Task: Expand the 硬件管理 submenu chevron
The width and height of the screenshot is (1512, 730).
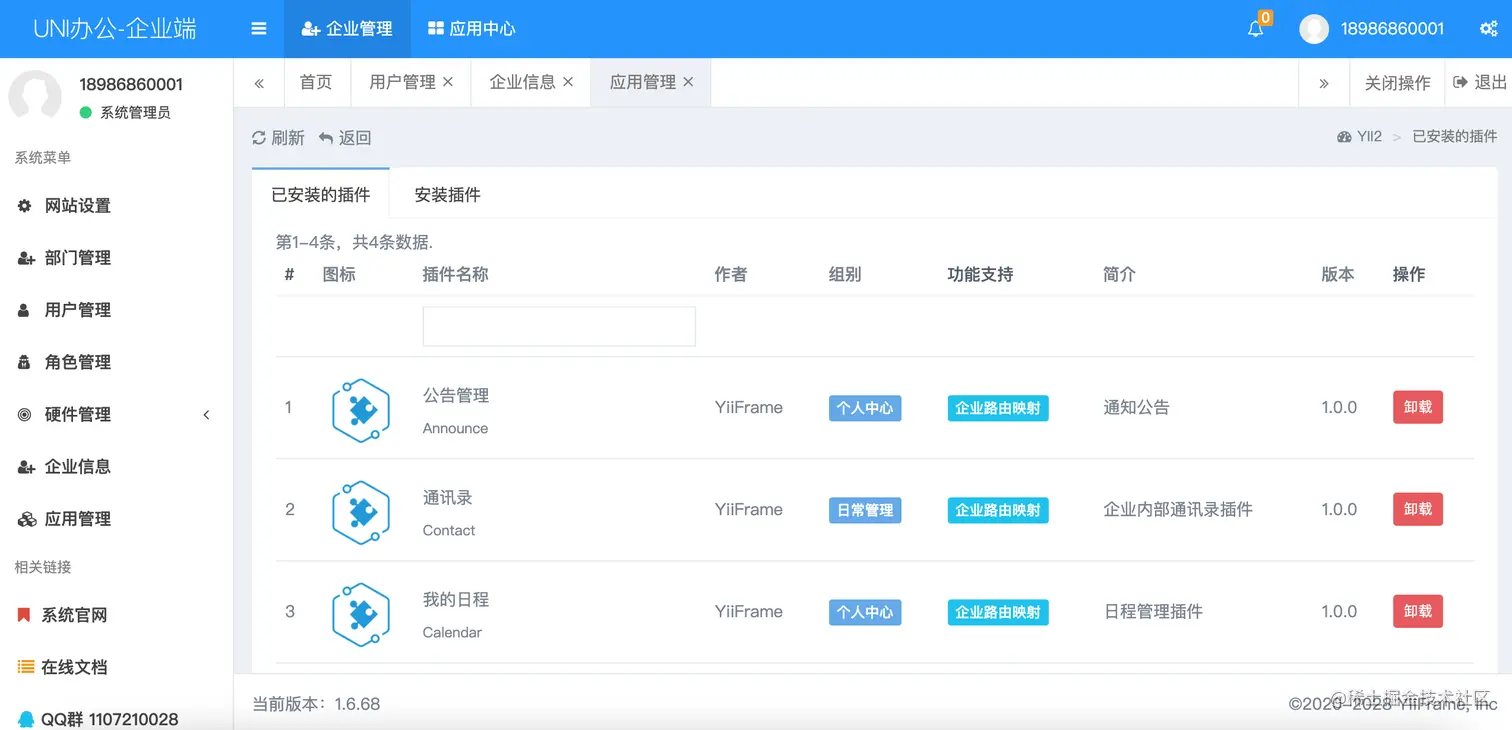Action: click(206, 414)
